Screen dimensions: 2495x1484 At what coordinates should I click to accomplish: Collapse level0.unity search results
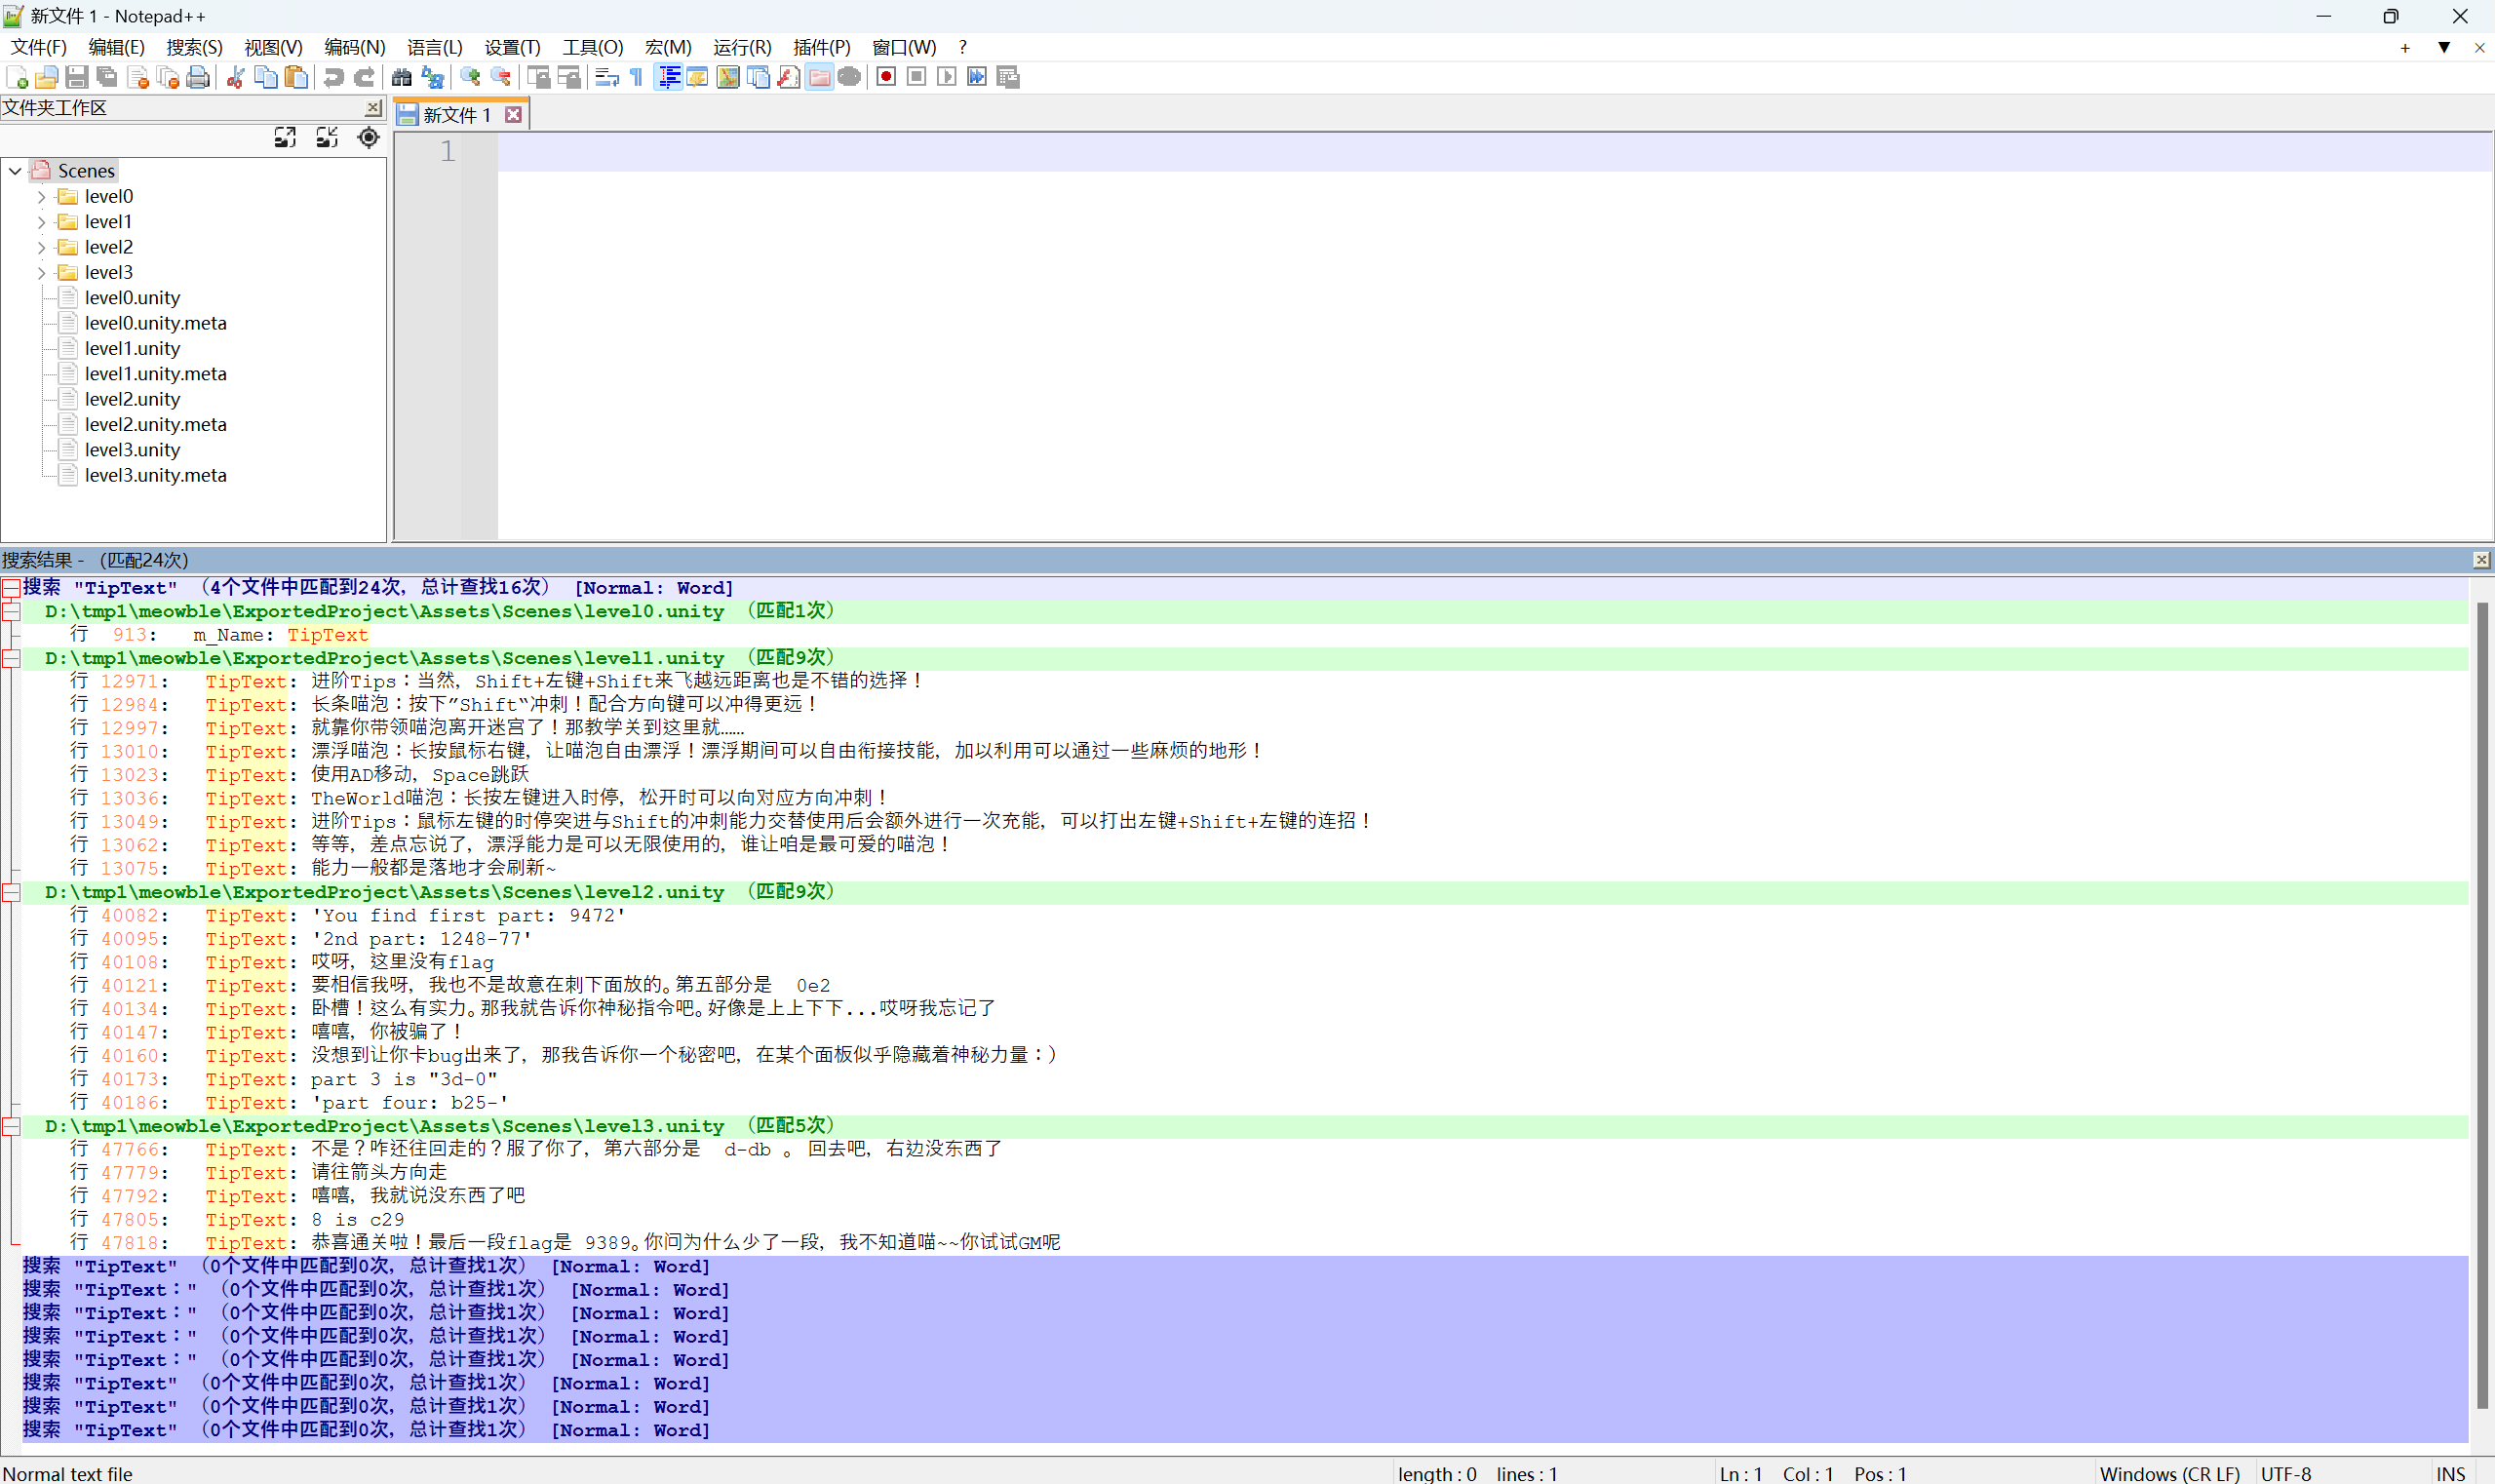click(x=11, y=611)
